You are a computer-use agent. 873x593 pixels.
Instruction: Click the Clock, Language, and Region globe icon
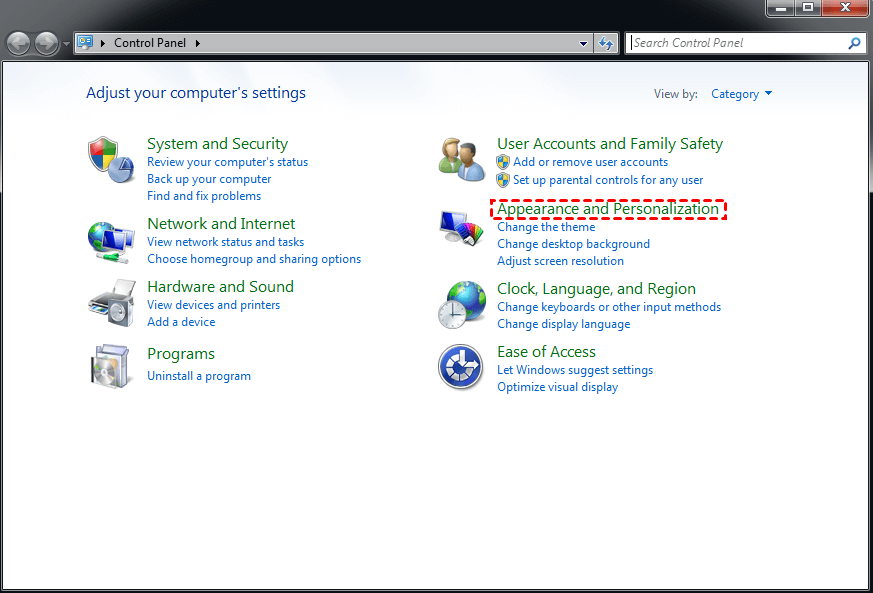[462, 305]
